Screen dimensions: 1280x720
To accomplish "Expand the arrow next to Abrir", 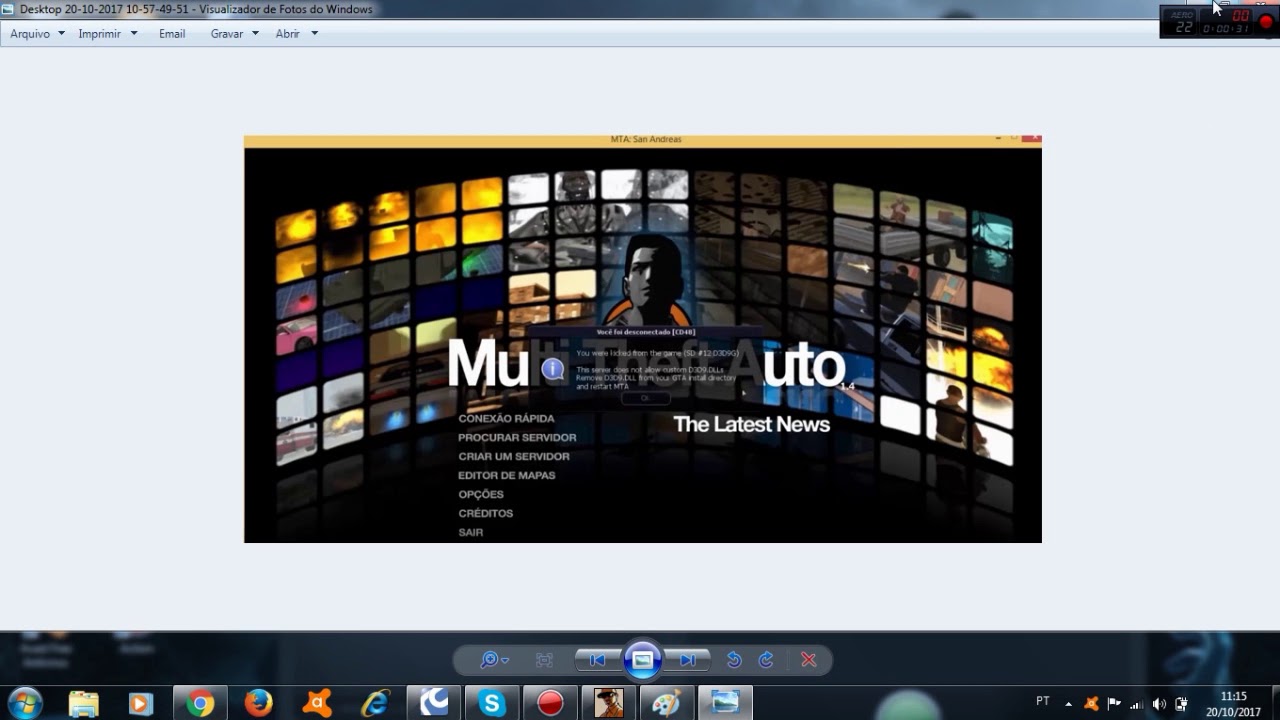I will 314,33.
